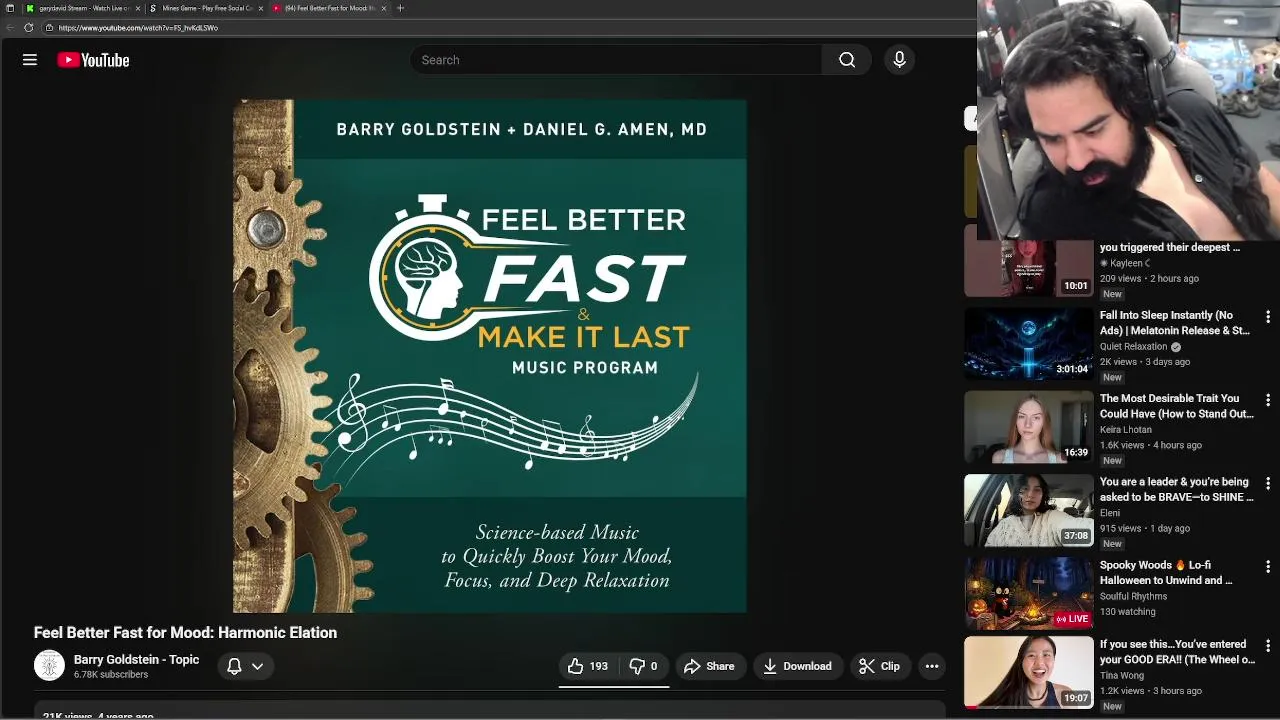Click the Eleni channel name
1280x720 pixels.
pos(1110,513)
